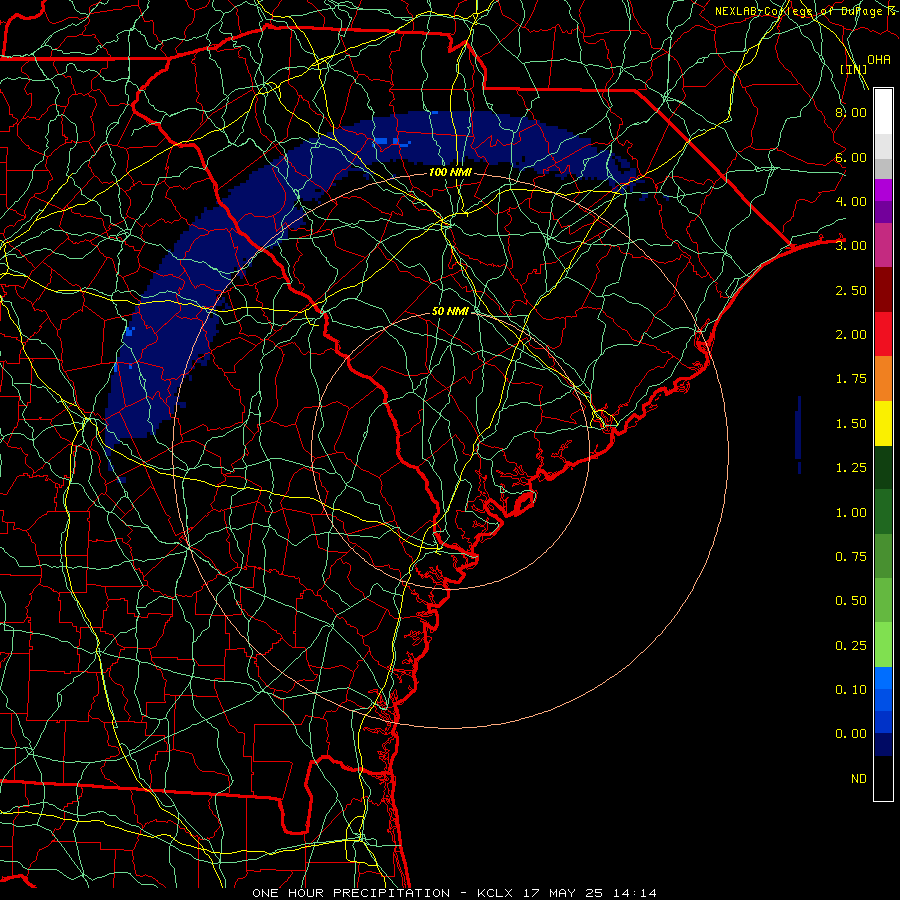Click the 100 NMI range ring label
The width and height of the screenshot is (900, 900).
[x=450, y=172]
